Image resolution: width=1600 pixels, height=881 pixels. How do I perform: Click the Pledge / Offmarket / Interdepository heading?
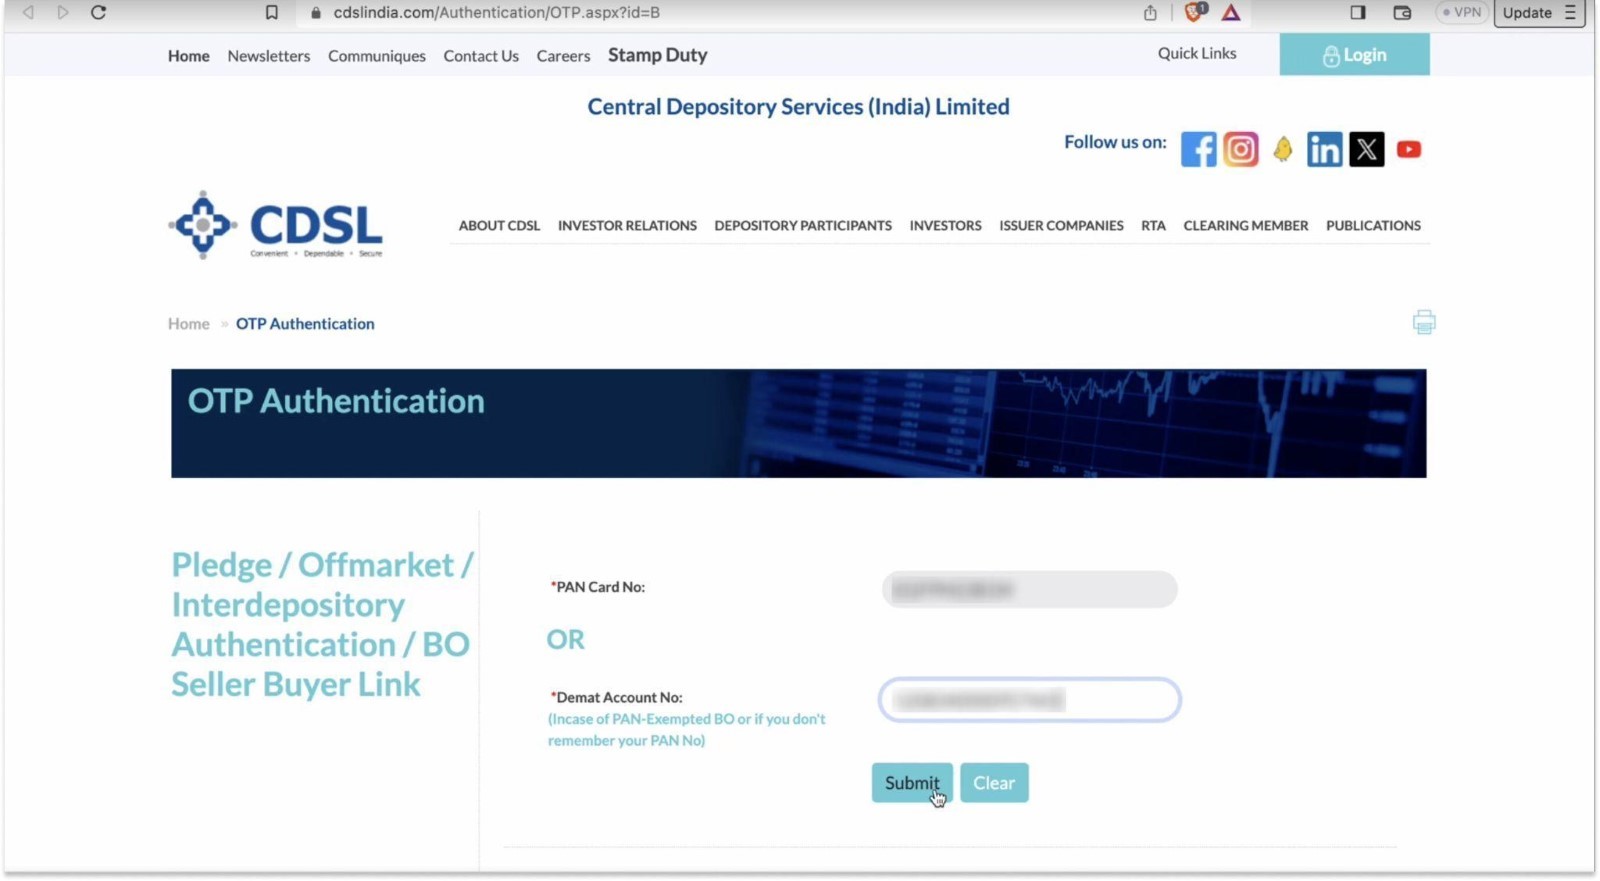click(322, 624)
